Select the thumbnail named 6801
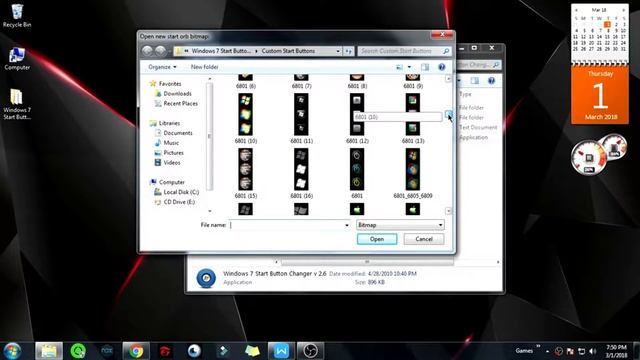The height and width of the screenshot is (360, 640). point(357,173)
